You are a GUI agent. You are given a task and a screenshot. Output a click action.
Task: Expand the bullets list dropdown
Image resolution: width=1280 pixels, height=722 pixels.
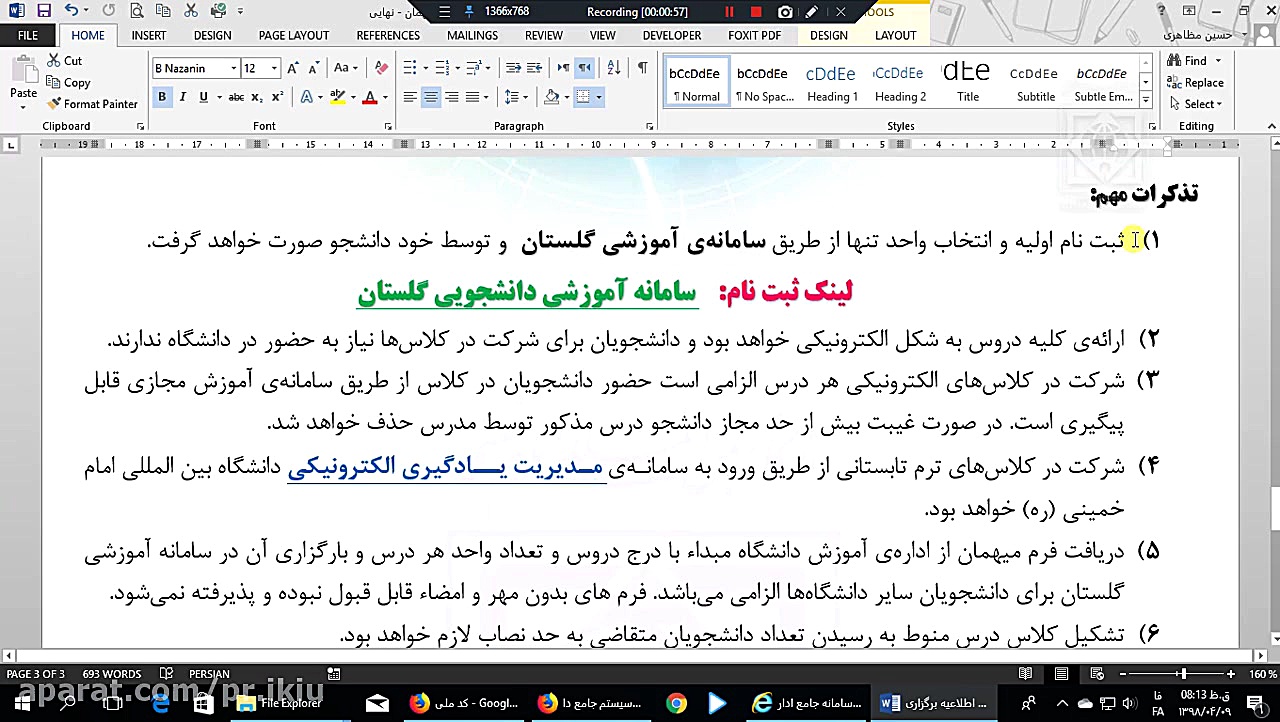click(x=426, y=68)
